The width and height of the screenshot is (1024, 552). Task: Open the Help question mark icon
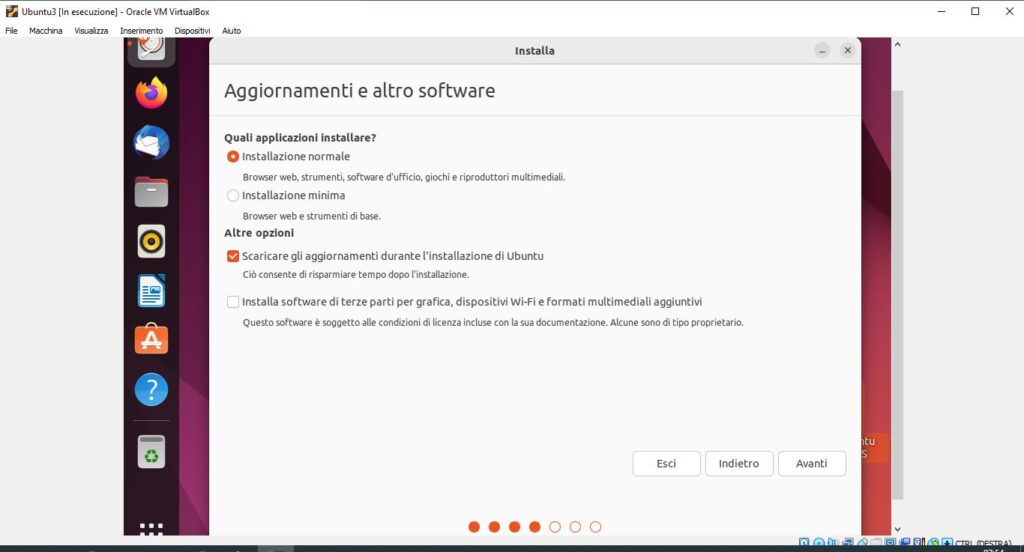(151, 389)
